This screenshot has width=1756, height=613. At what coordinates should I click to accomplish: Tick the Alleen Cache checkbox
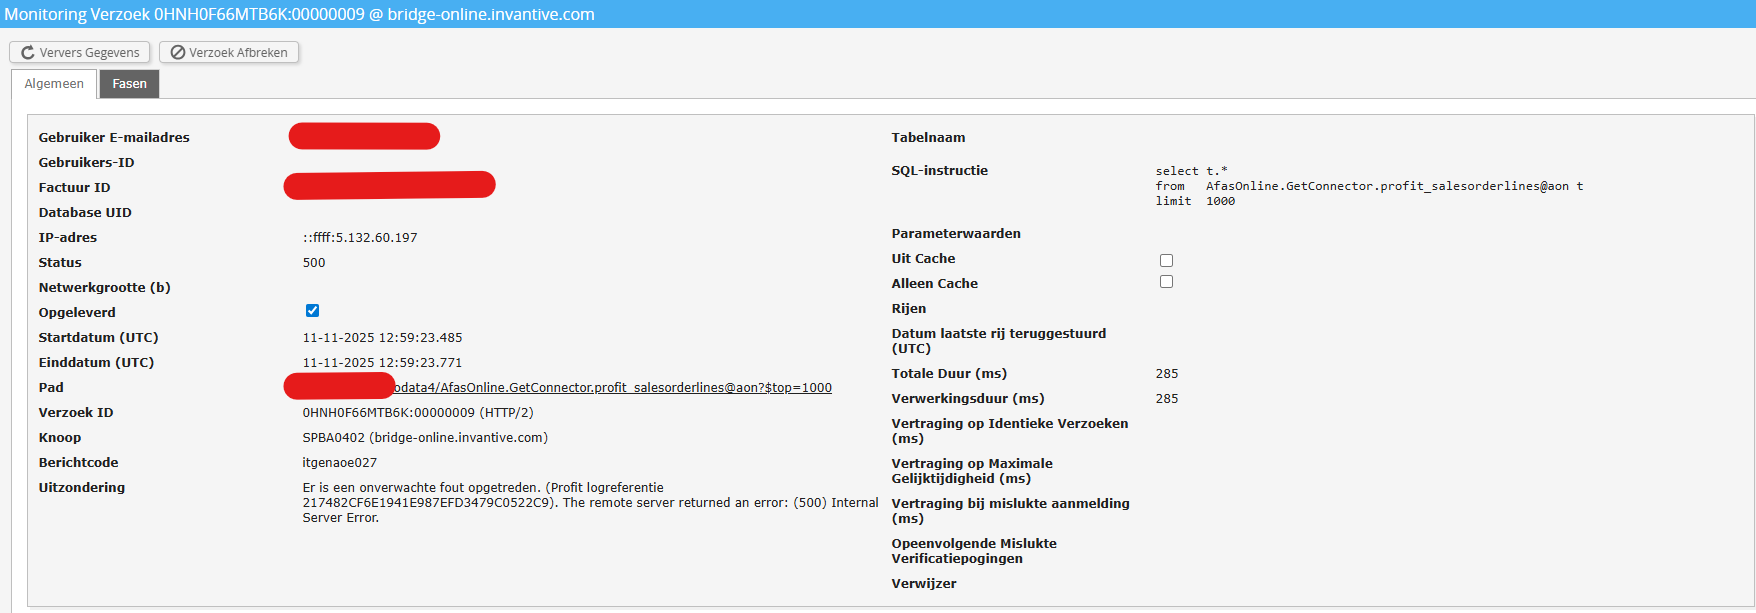(1166, 282)
